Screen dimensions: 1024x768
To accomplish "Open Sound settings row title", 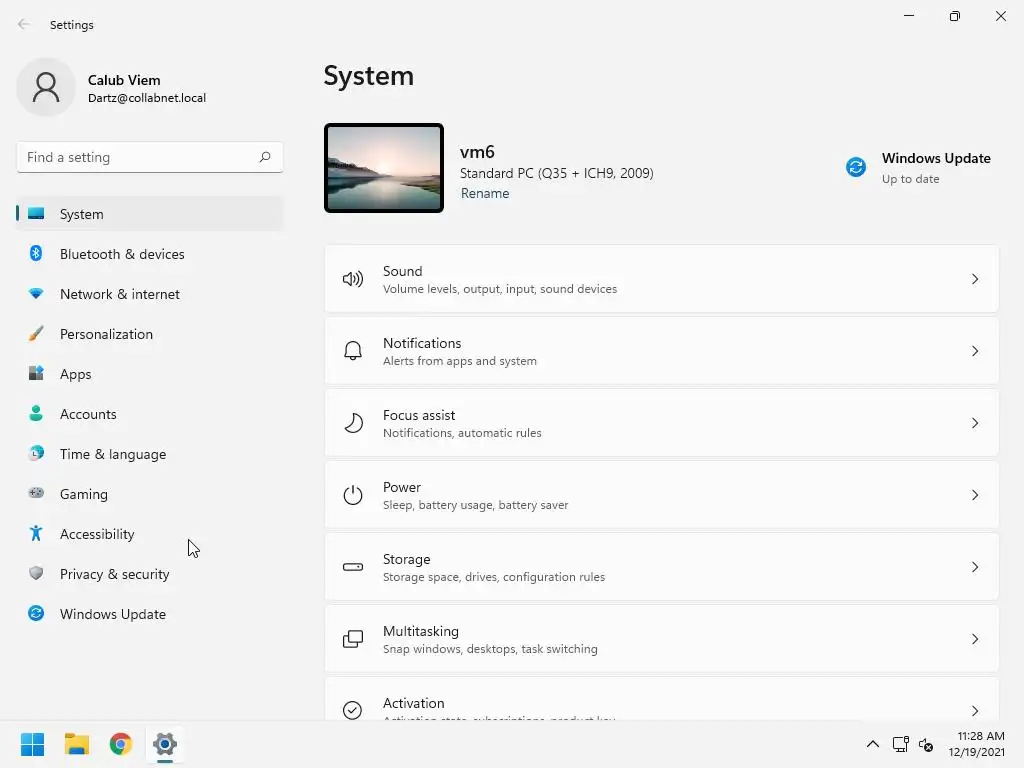I will pyautogui.click(x=402, y=271).
